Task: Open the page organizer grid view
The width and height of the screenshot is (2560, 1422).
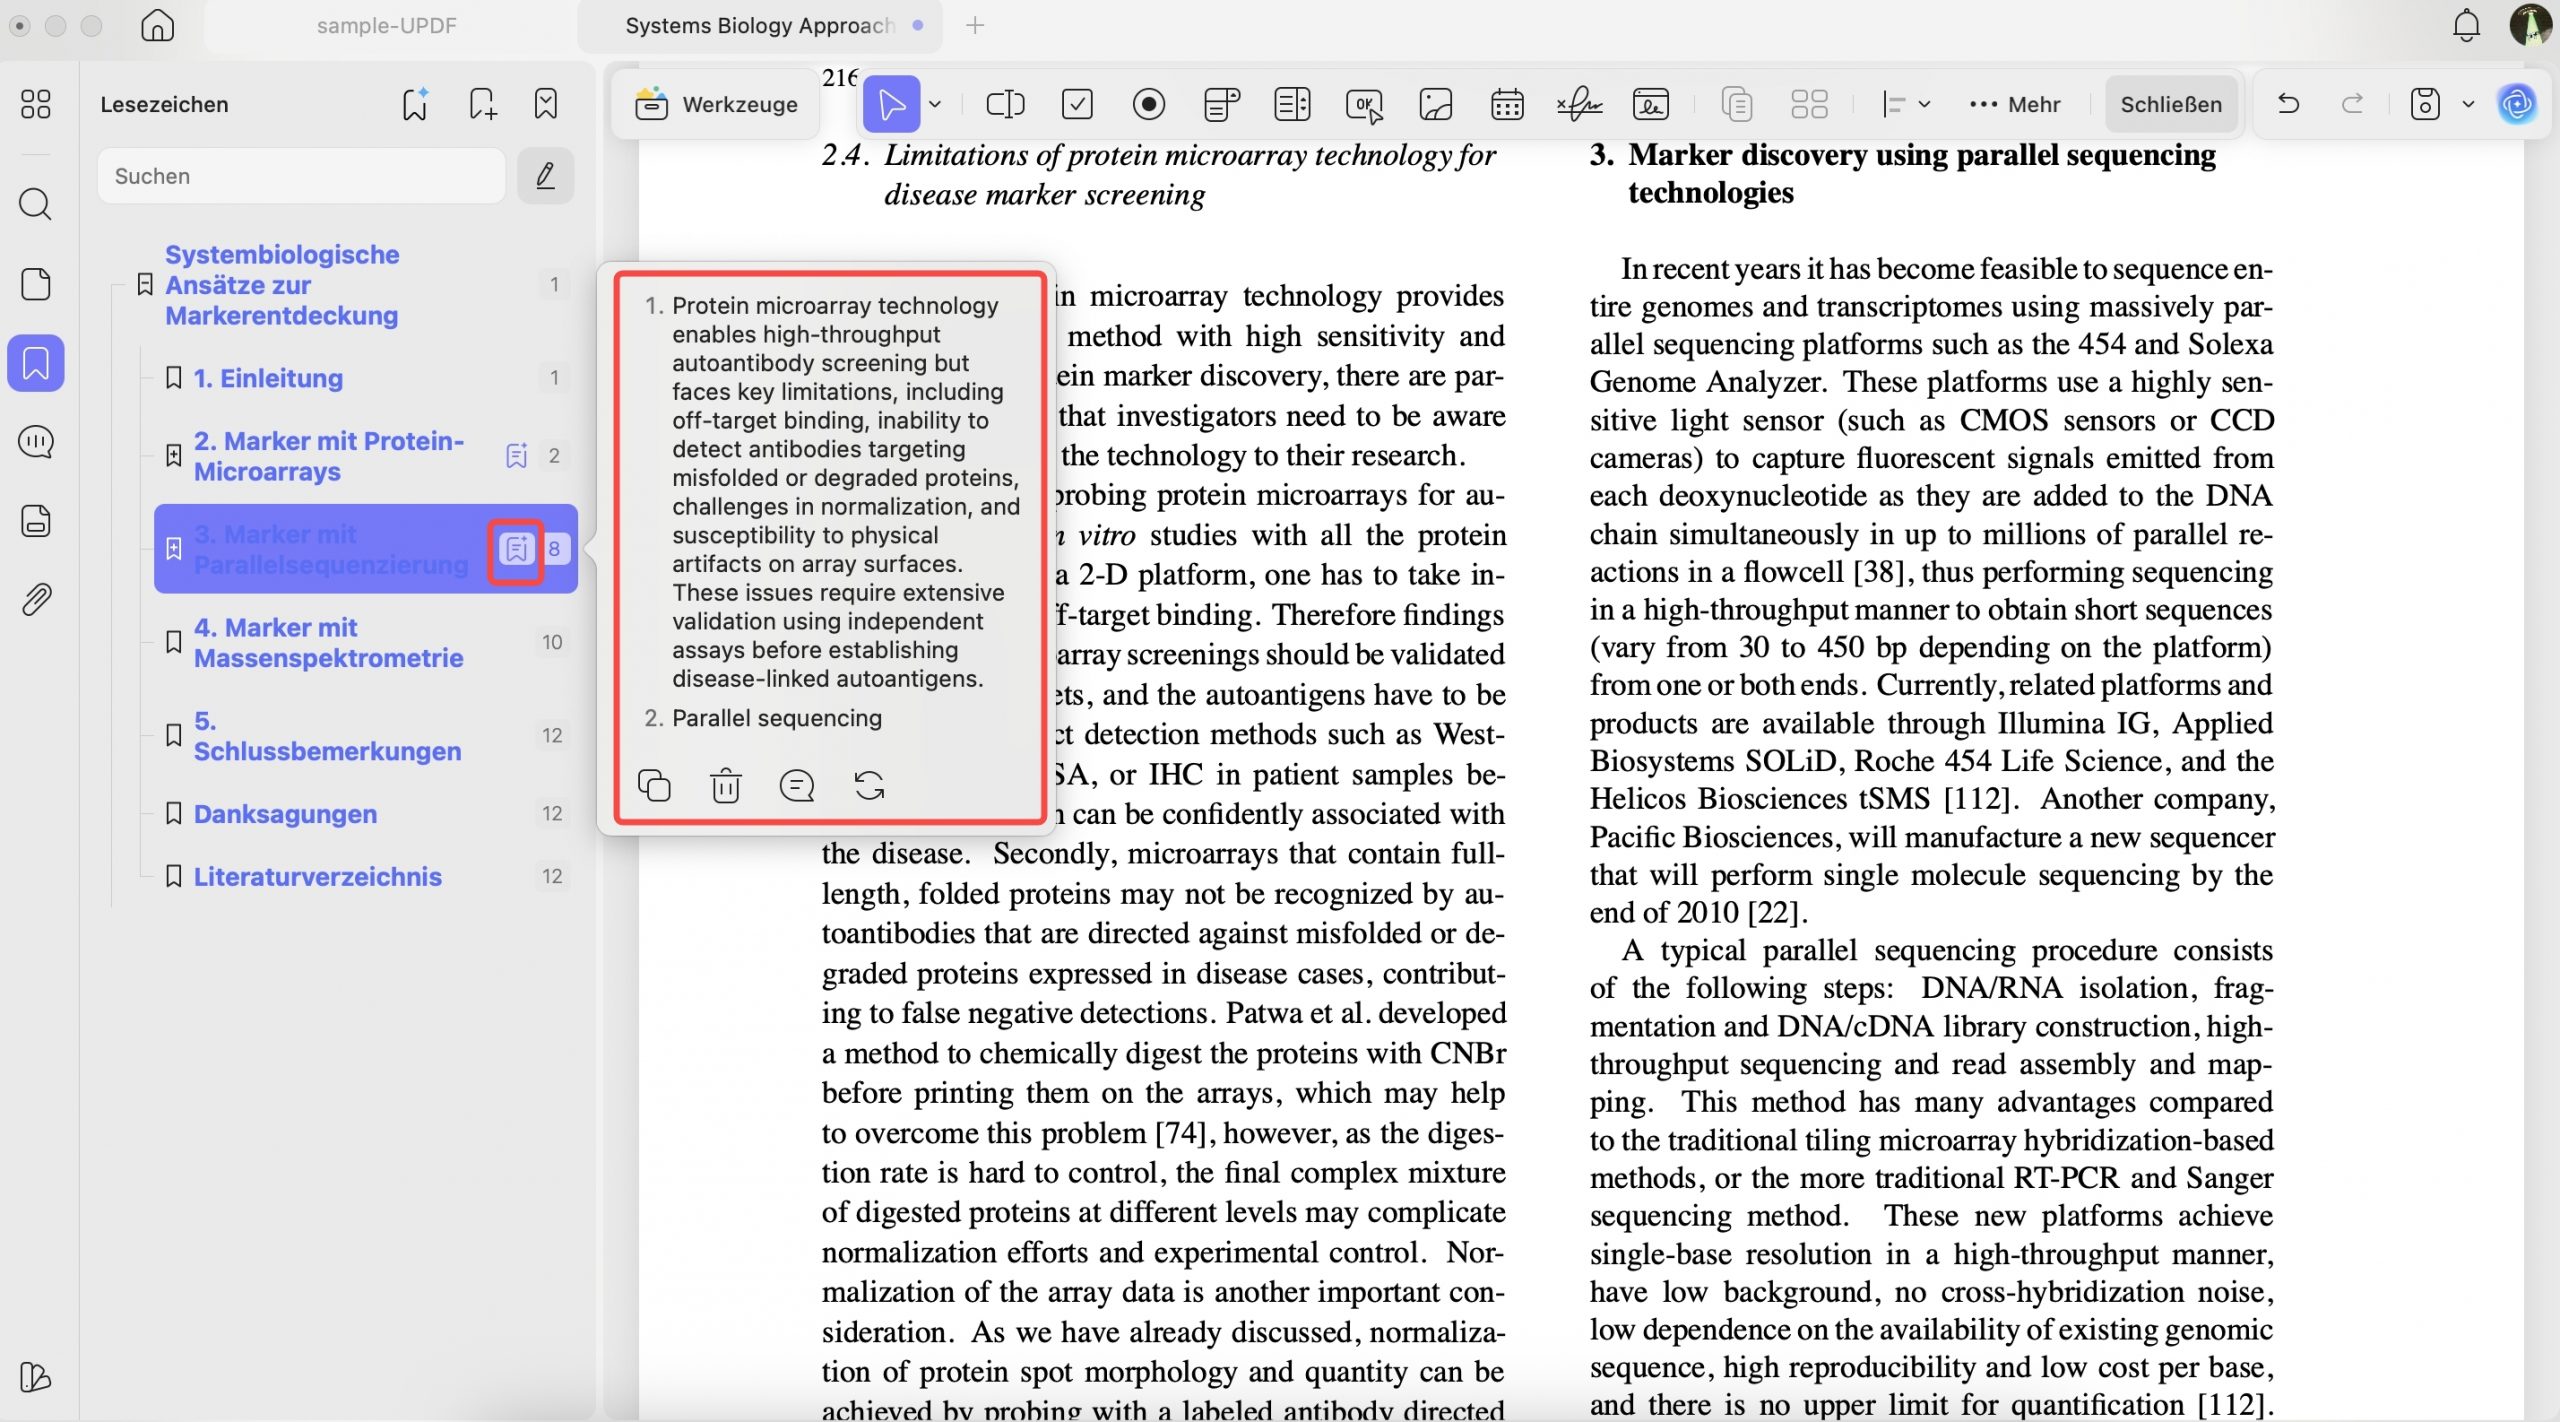Action: coord(1810,103)
